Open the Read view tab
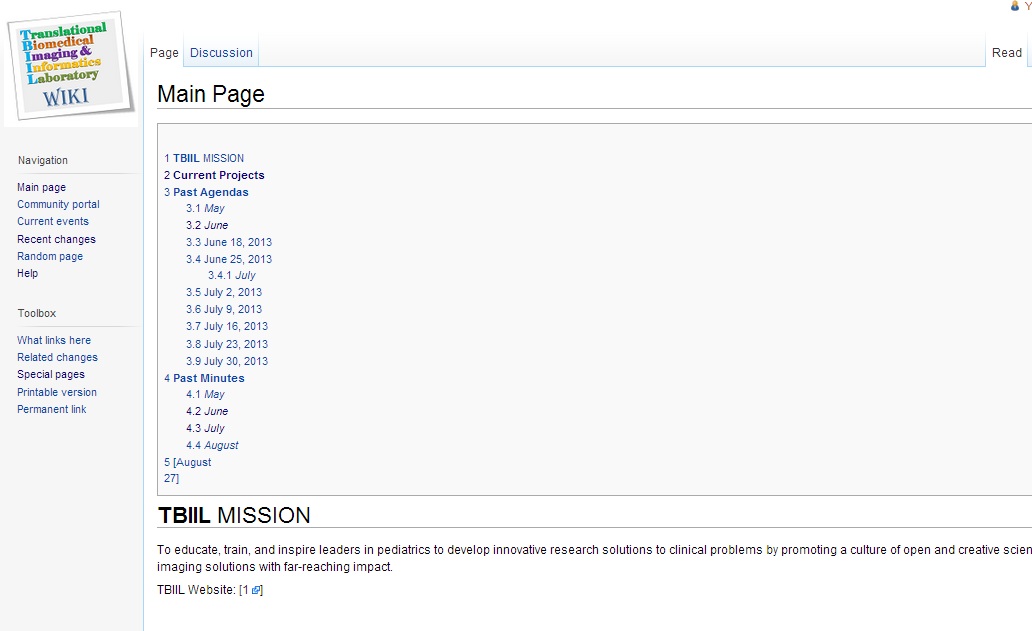This screenshot has height=631, width=1032. [1006, 53]
